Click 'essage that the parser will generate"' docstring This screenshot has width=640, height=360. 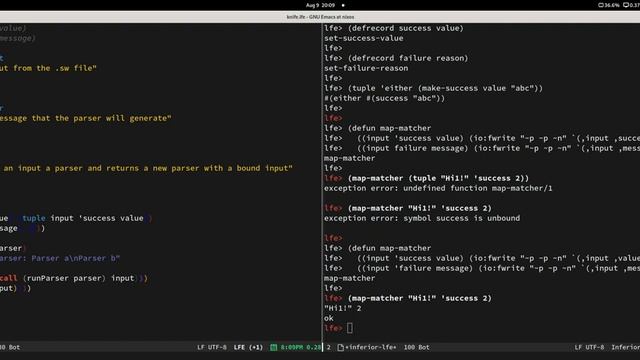tap(86, 118)
